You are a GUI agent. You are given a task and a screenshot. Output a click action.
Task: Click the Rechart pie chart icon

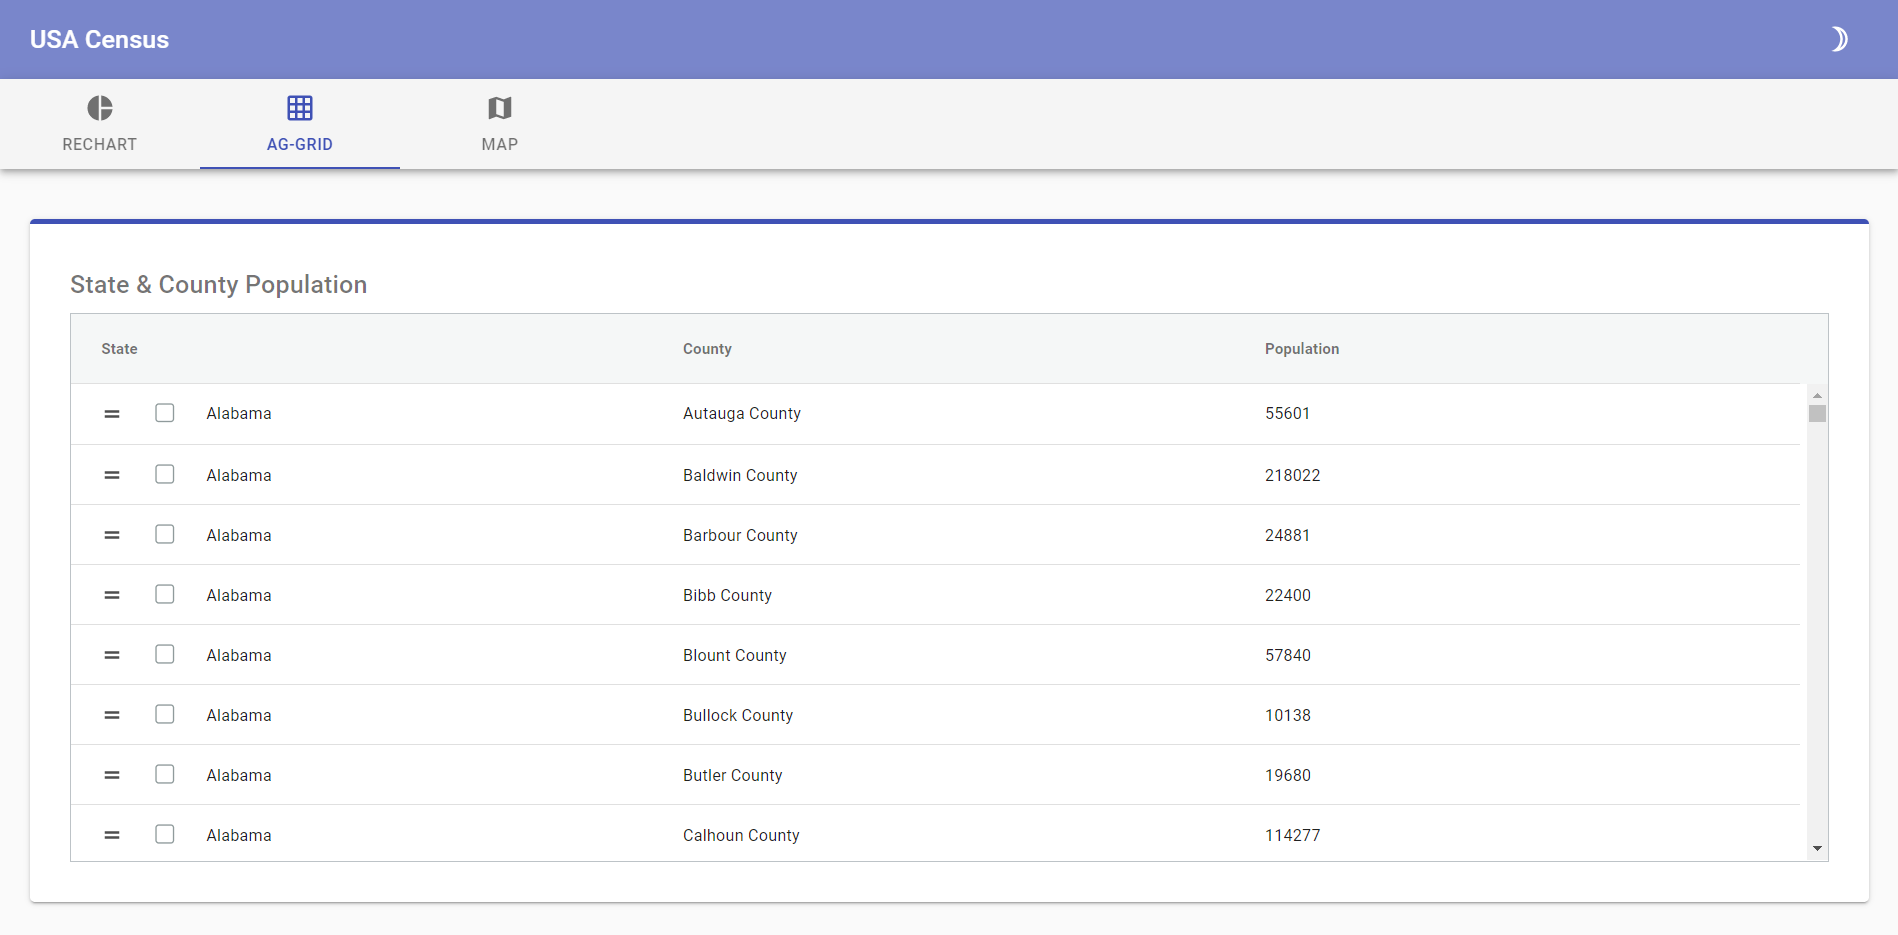(x=100, y=108)
